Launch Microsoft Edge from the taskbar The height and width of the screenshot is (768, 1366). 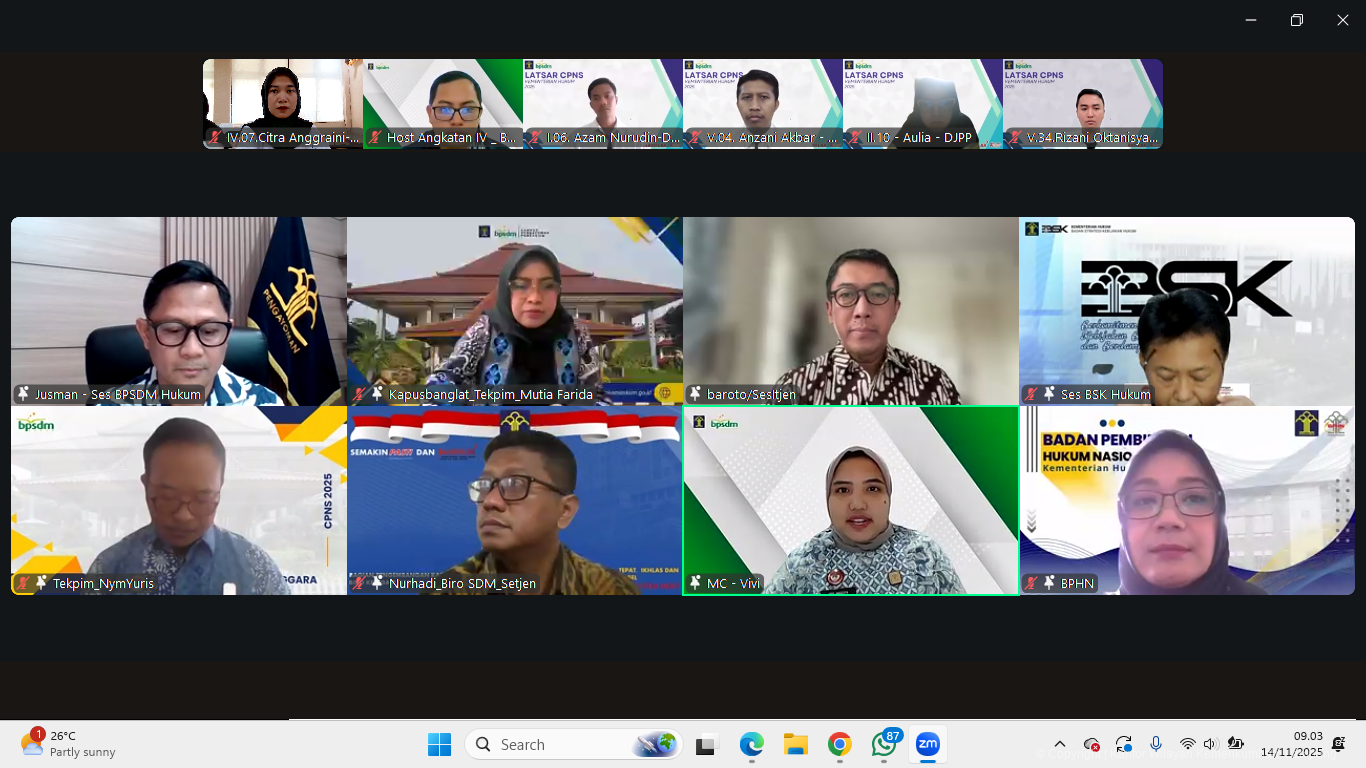(751, 744)
